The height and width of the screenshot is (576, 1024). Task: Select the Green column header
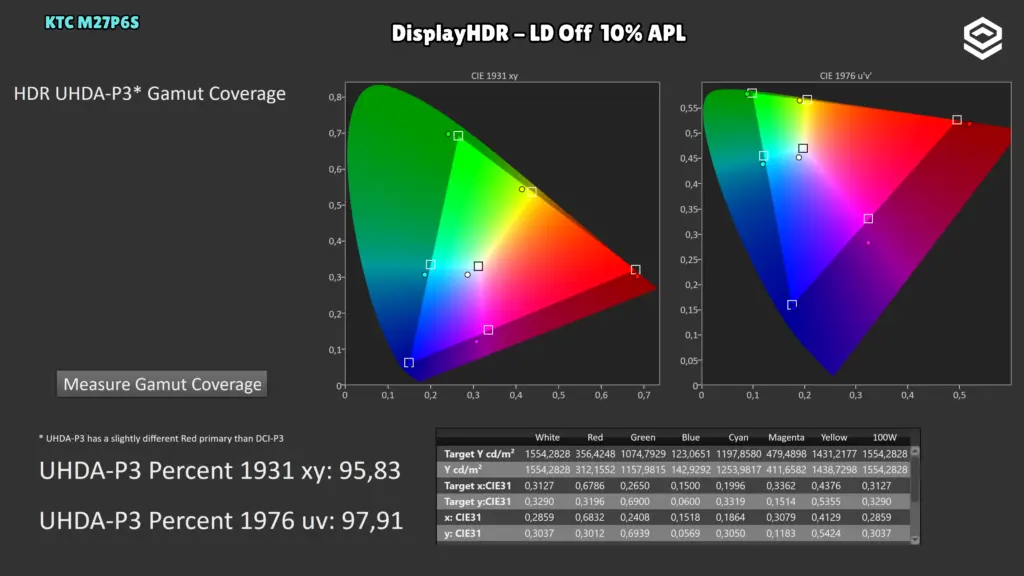point(643,438)
